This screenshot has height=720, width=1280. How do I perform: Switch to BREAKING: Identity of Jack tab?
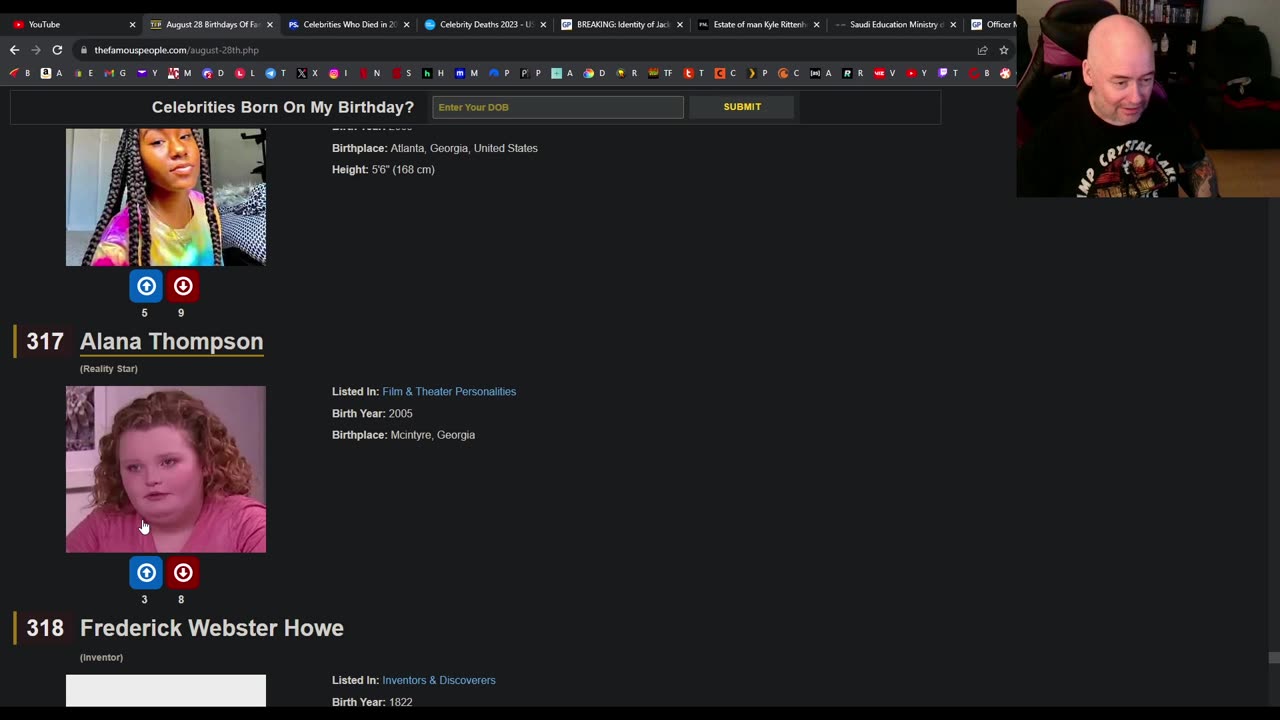pos(620,24)
